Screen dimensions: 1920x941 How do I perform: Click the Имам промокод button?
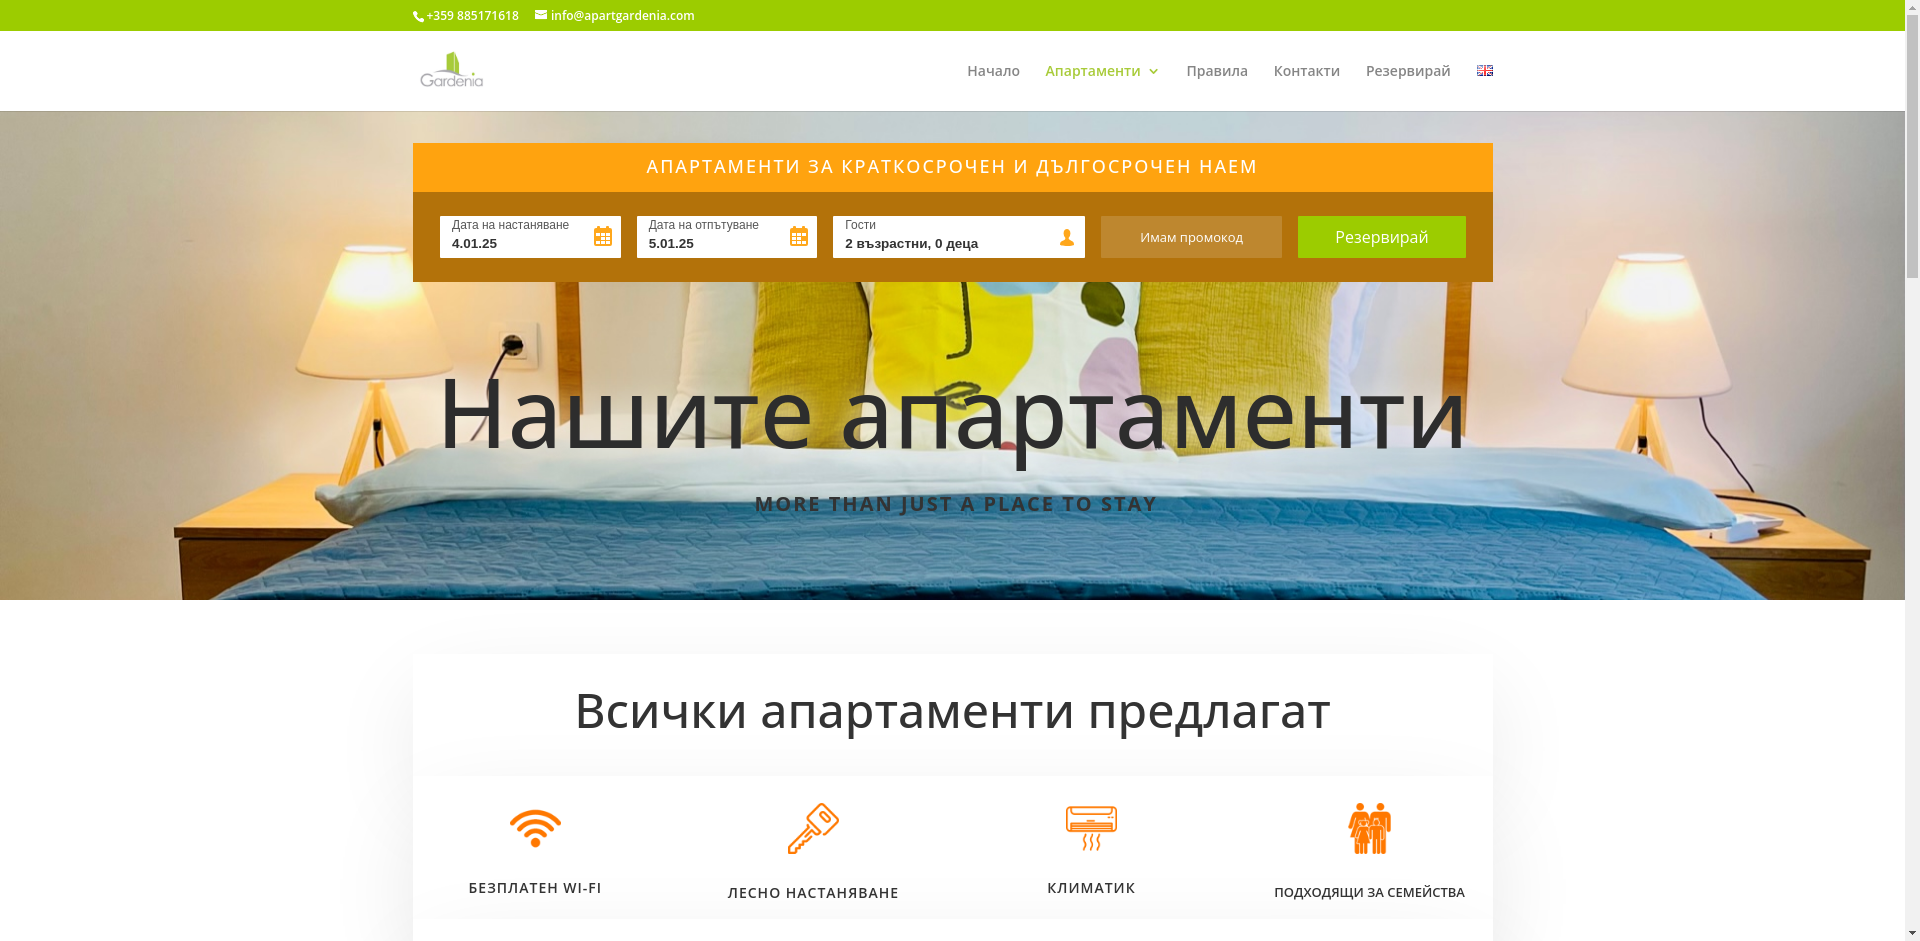pos(1190,237)
